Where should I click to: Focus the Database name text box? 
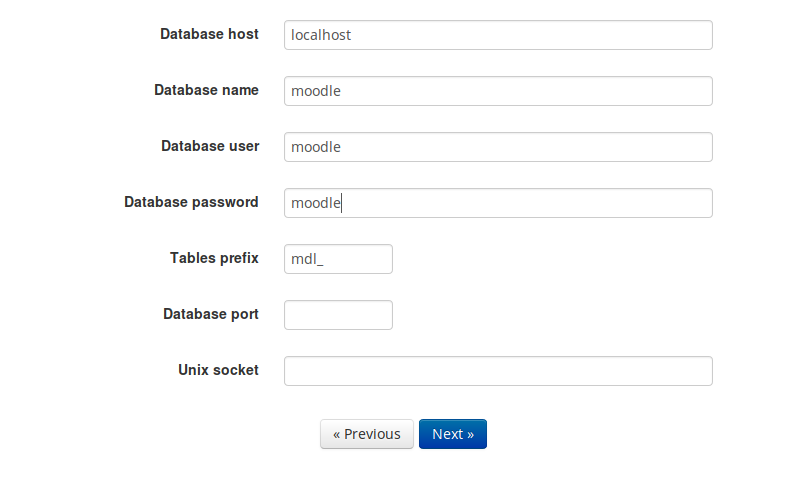pos(498,91)
